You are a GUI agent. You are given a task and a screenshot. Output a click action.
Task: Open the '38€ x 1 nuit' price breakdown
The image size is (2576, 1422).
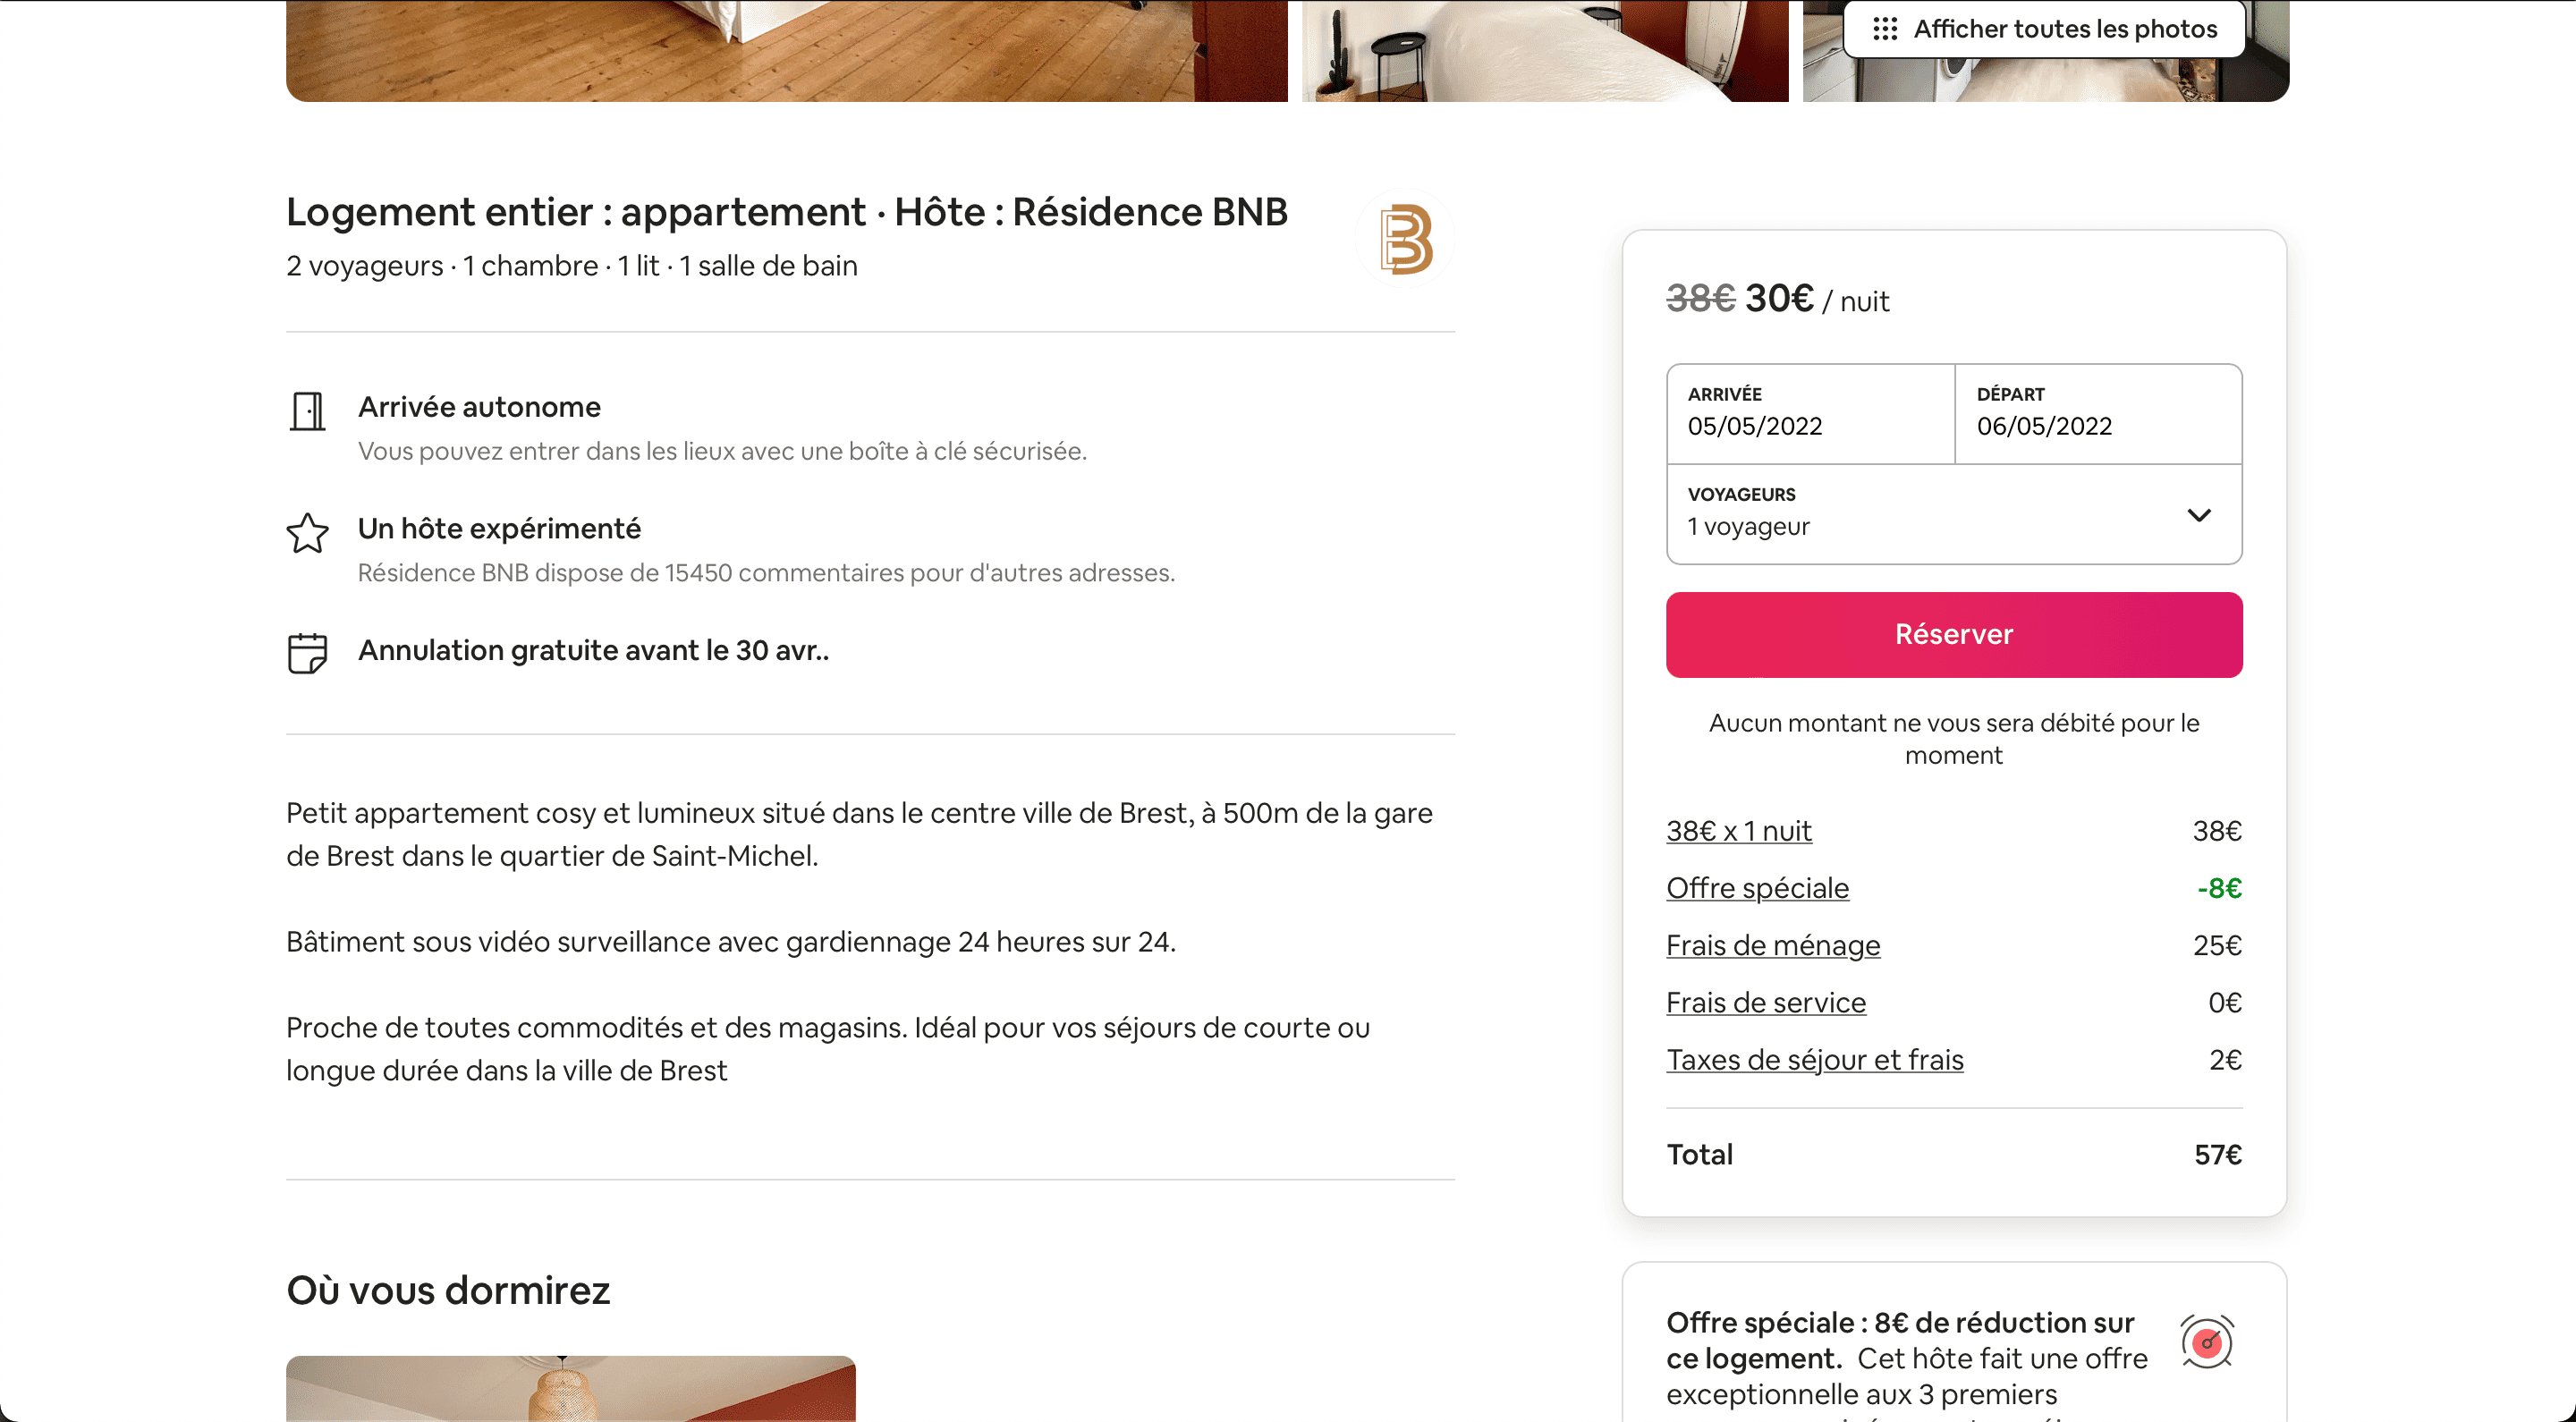[1738, 831]
